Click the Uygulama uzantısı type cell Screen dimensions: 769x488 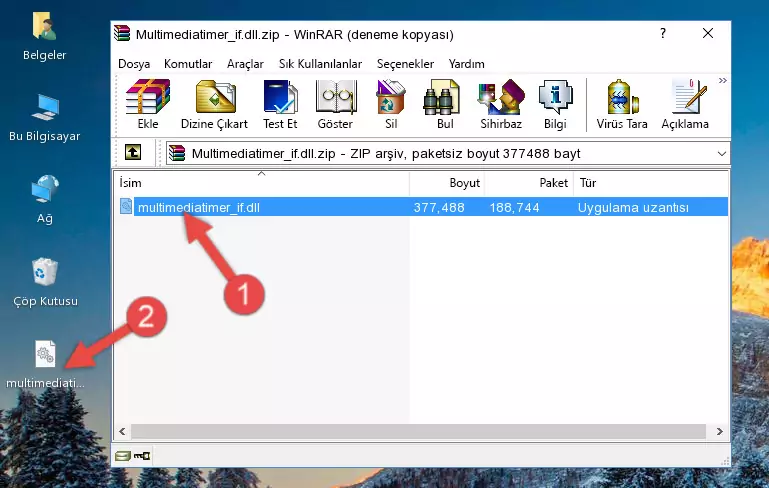pos(633,207)
